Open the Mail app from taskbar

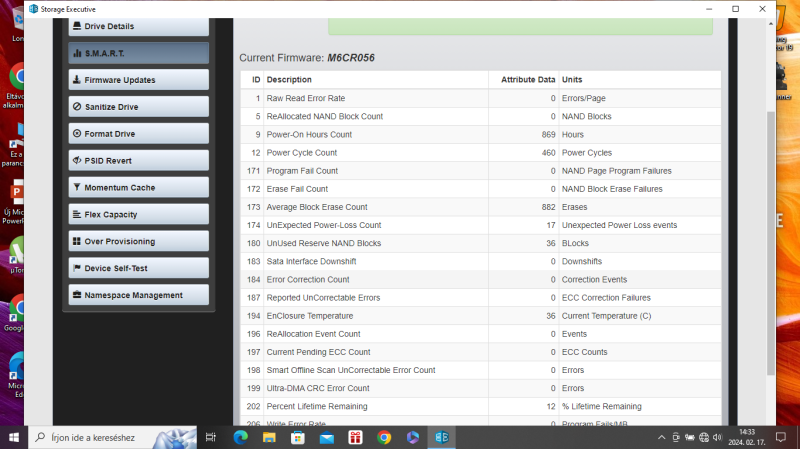327,437
